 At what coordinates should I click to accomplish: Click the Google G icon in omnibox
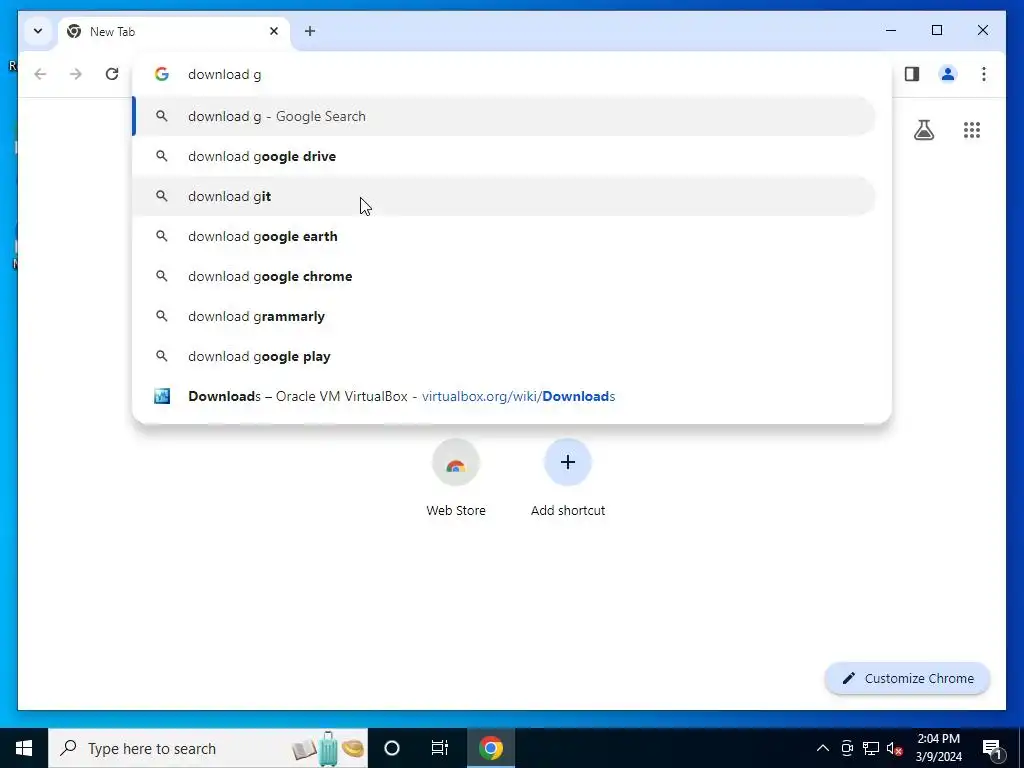[x=161, y=74]
